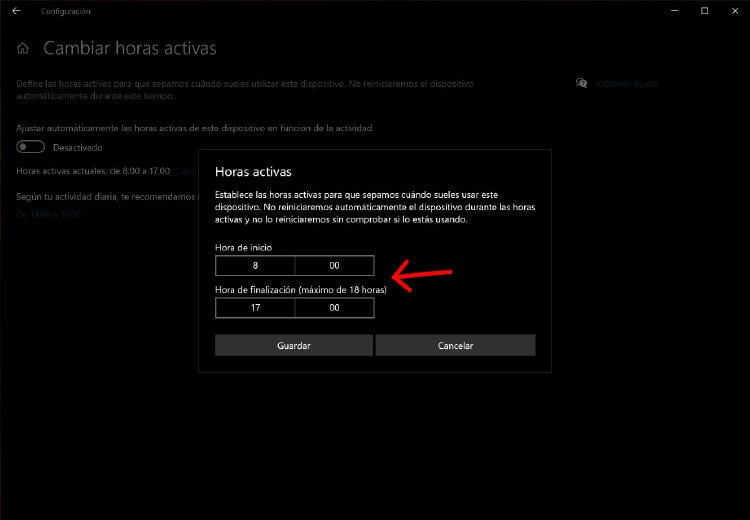Click the 'Desactivado' toggle label

click(78, 147)
